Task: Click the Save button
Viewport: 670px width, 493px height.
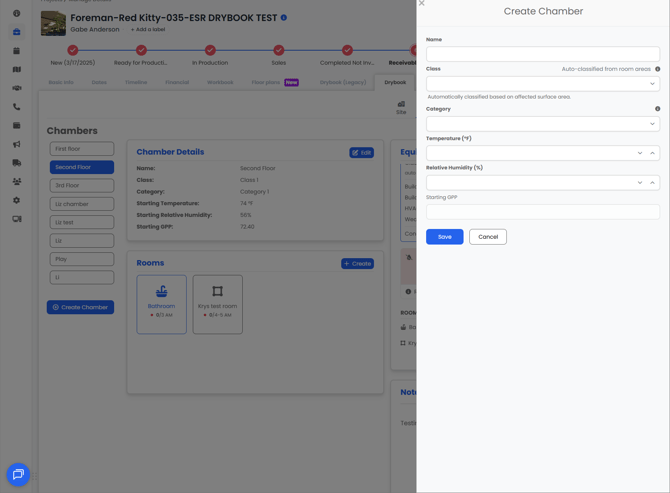Action: pyautogui.click(x=444, y=237)
